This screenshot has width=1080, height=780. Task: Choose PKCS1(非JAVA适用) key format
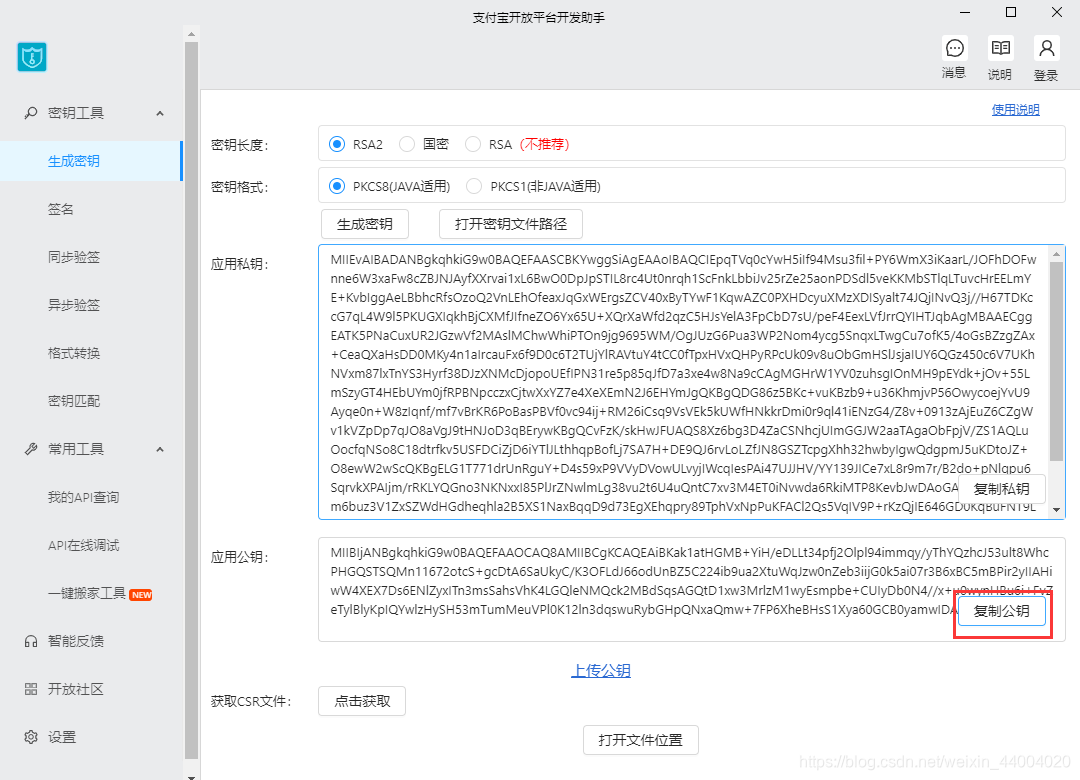474,186
